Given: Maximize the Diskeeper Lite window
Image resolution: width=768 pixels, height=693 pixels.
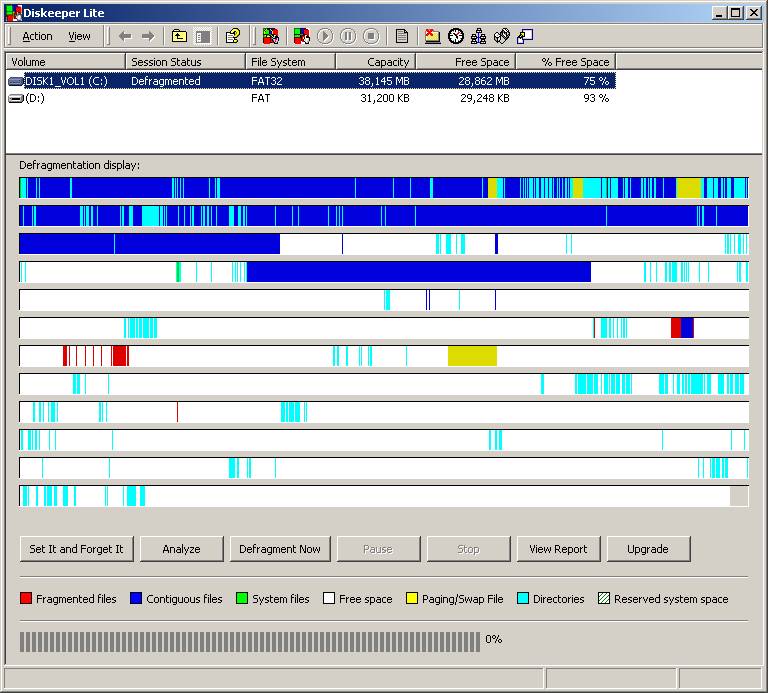Looking at the screenshot, I should click(736, 13).
